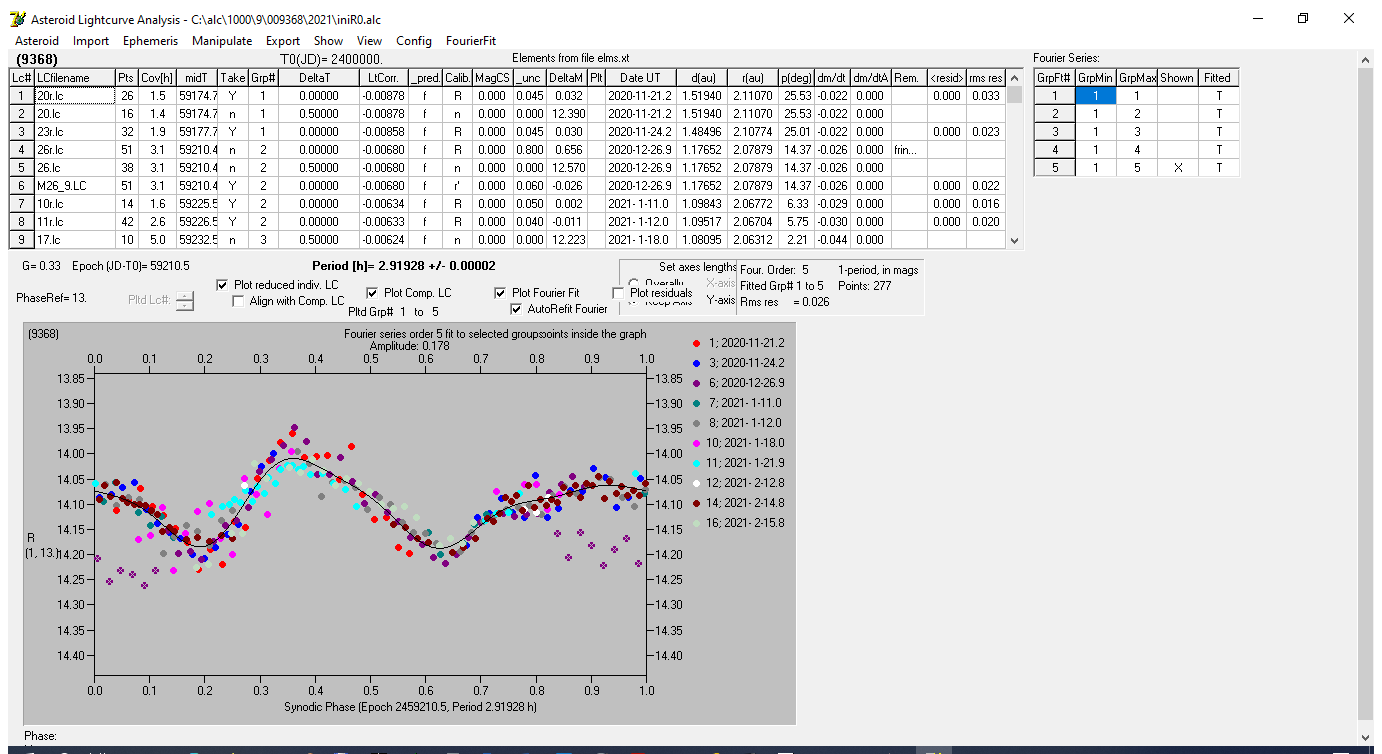Viewport: 1382px width, 754px height.
Task: Open the Import menu
Action: (91, 41)
